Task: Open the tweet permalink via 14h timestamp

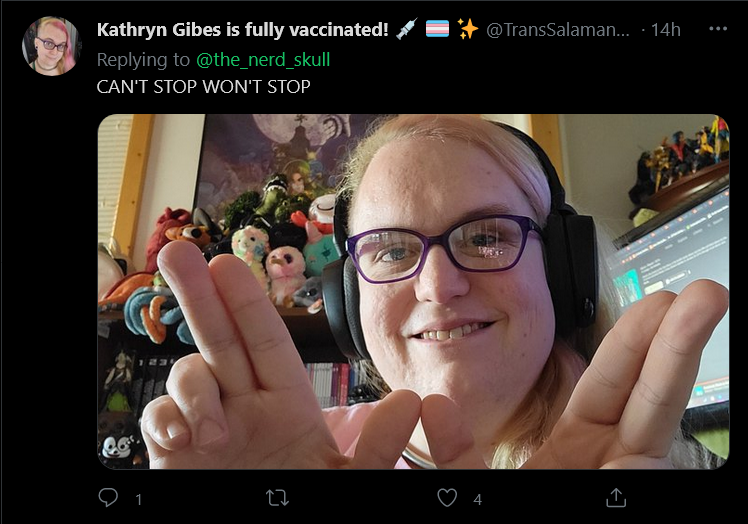Action: point(665,30)
